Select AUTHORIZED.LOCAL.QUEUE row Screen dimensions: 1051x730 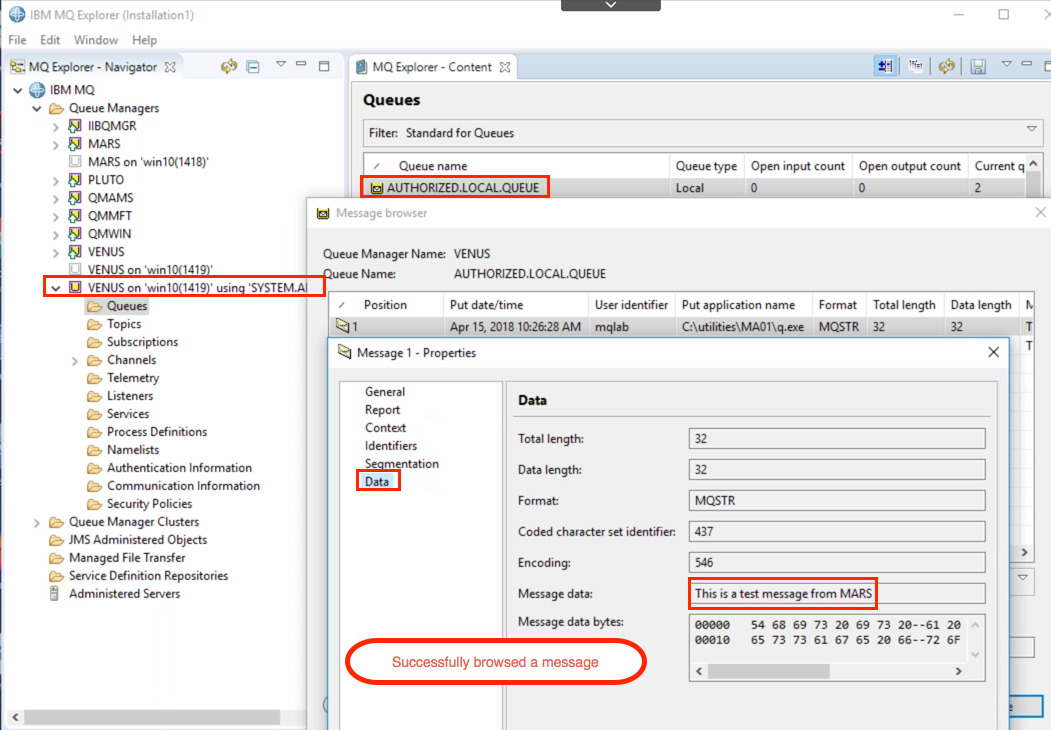pyautogui.click(x=693, y=188)
